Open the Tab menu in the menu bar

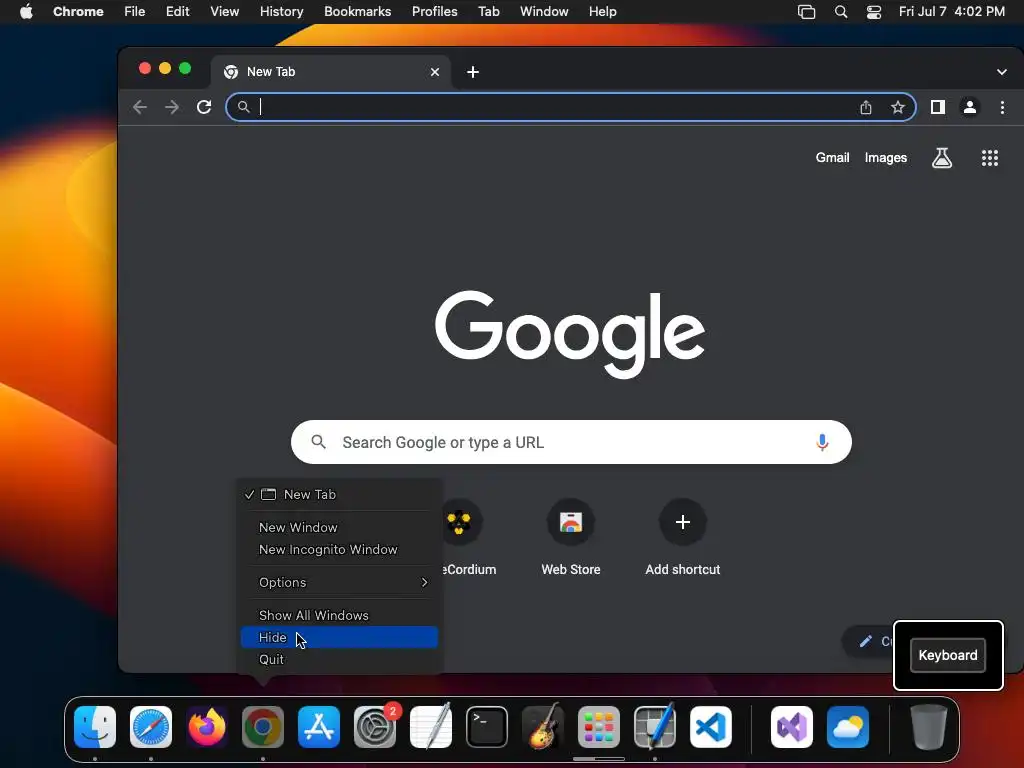(x=488, y=11)
